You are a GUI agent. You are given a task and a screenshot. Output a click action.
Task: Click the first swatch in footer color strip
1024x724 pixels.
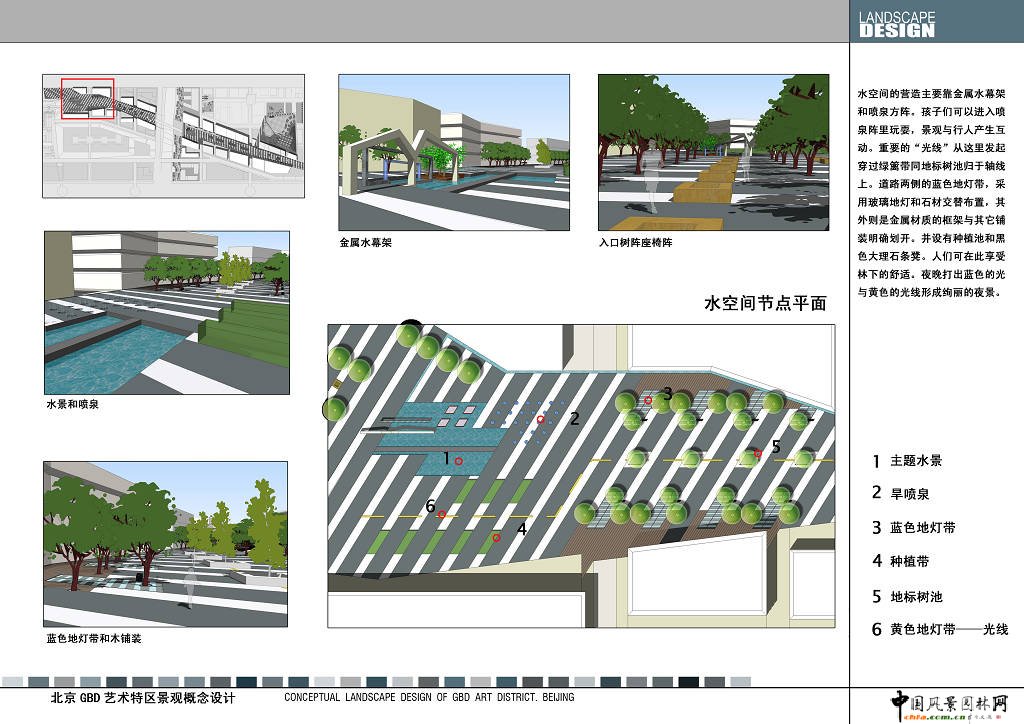[10, 680]
